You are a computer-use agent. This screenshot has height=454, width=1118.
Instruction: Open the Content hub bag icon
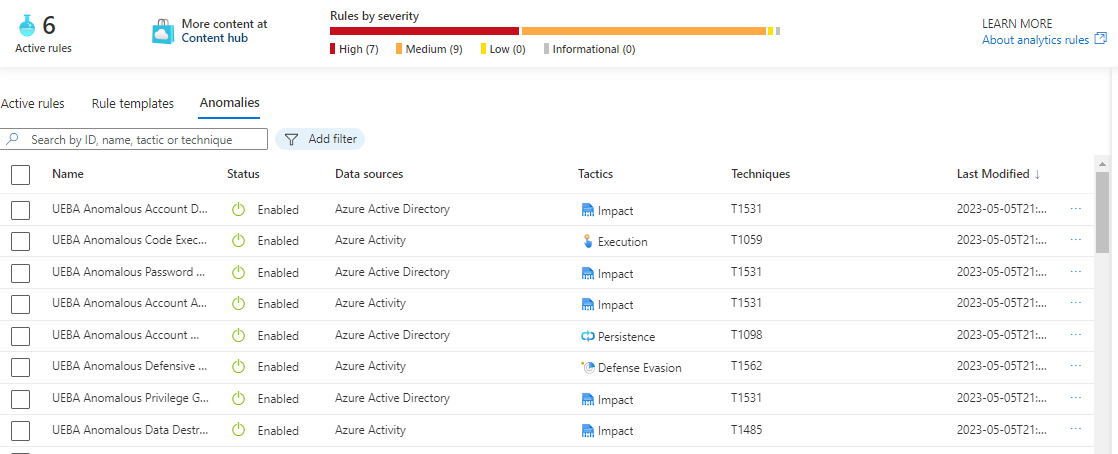(x=163, y=32)
